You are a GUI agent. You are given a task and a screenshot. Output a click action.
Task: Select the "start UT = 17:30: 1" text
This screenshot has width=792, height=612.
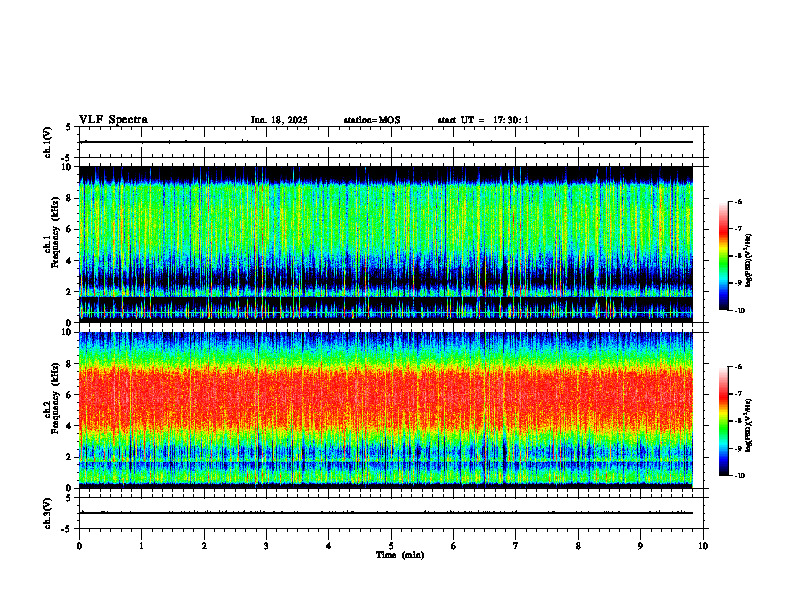pos(483,120)
